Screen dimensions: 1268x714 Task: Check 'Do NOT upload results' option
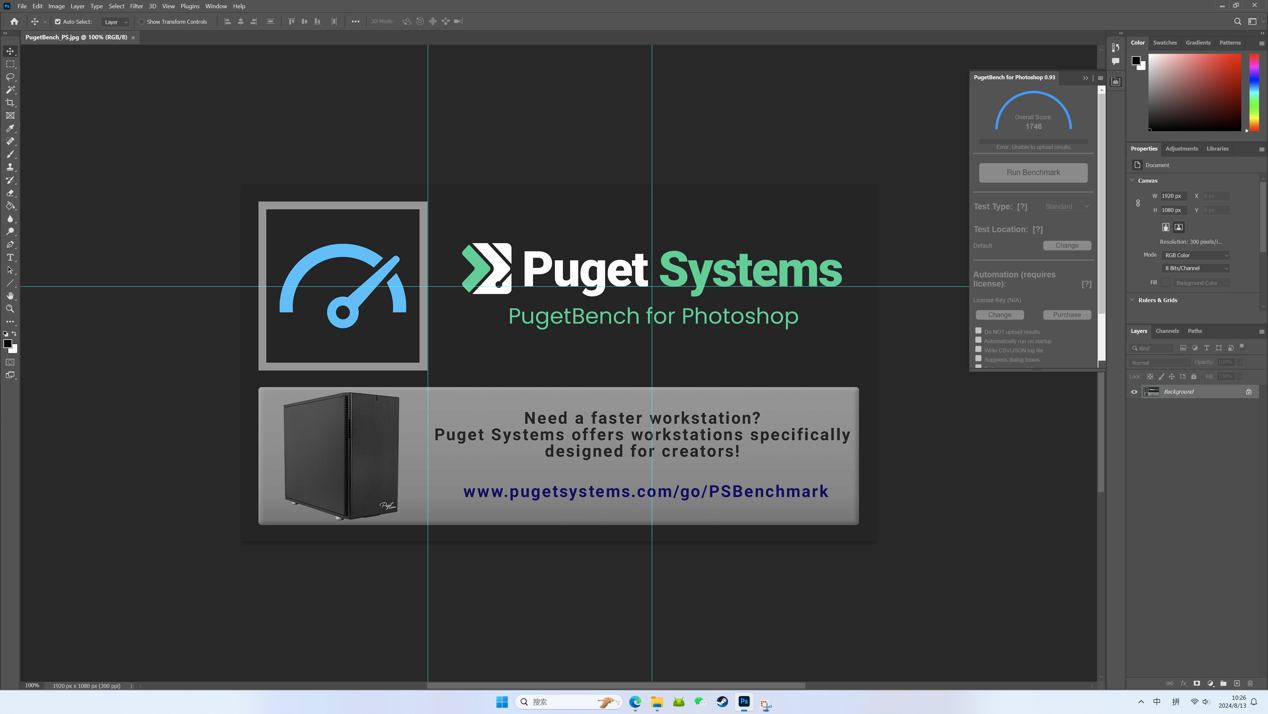click(x=978, y=331)
